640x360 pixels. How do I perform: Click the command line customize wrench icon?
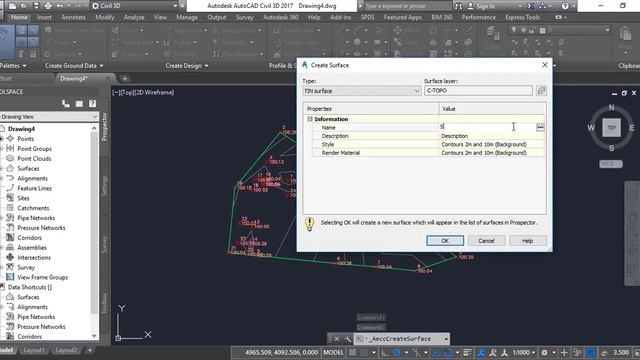click(x=347, y=339)
